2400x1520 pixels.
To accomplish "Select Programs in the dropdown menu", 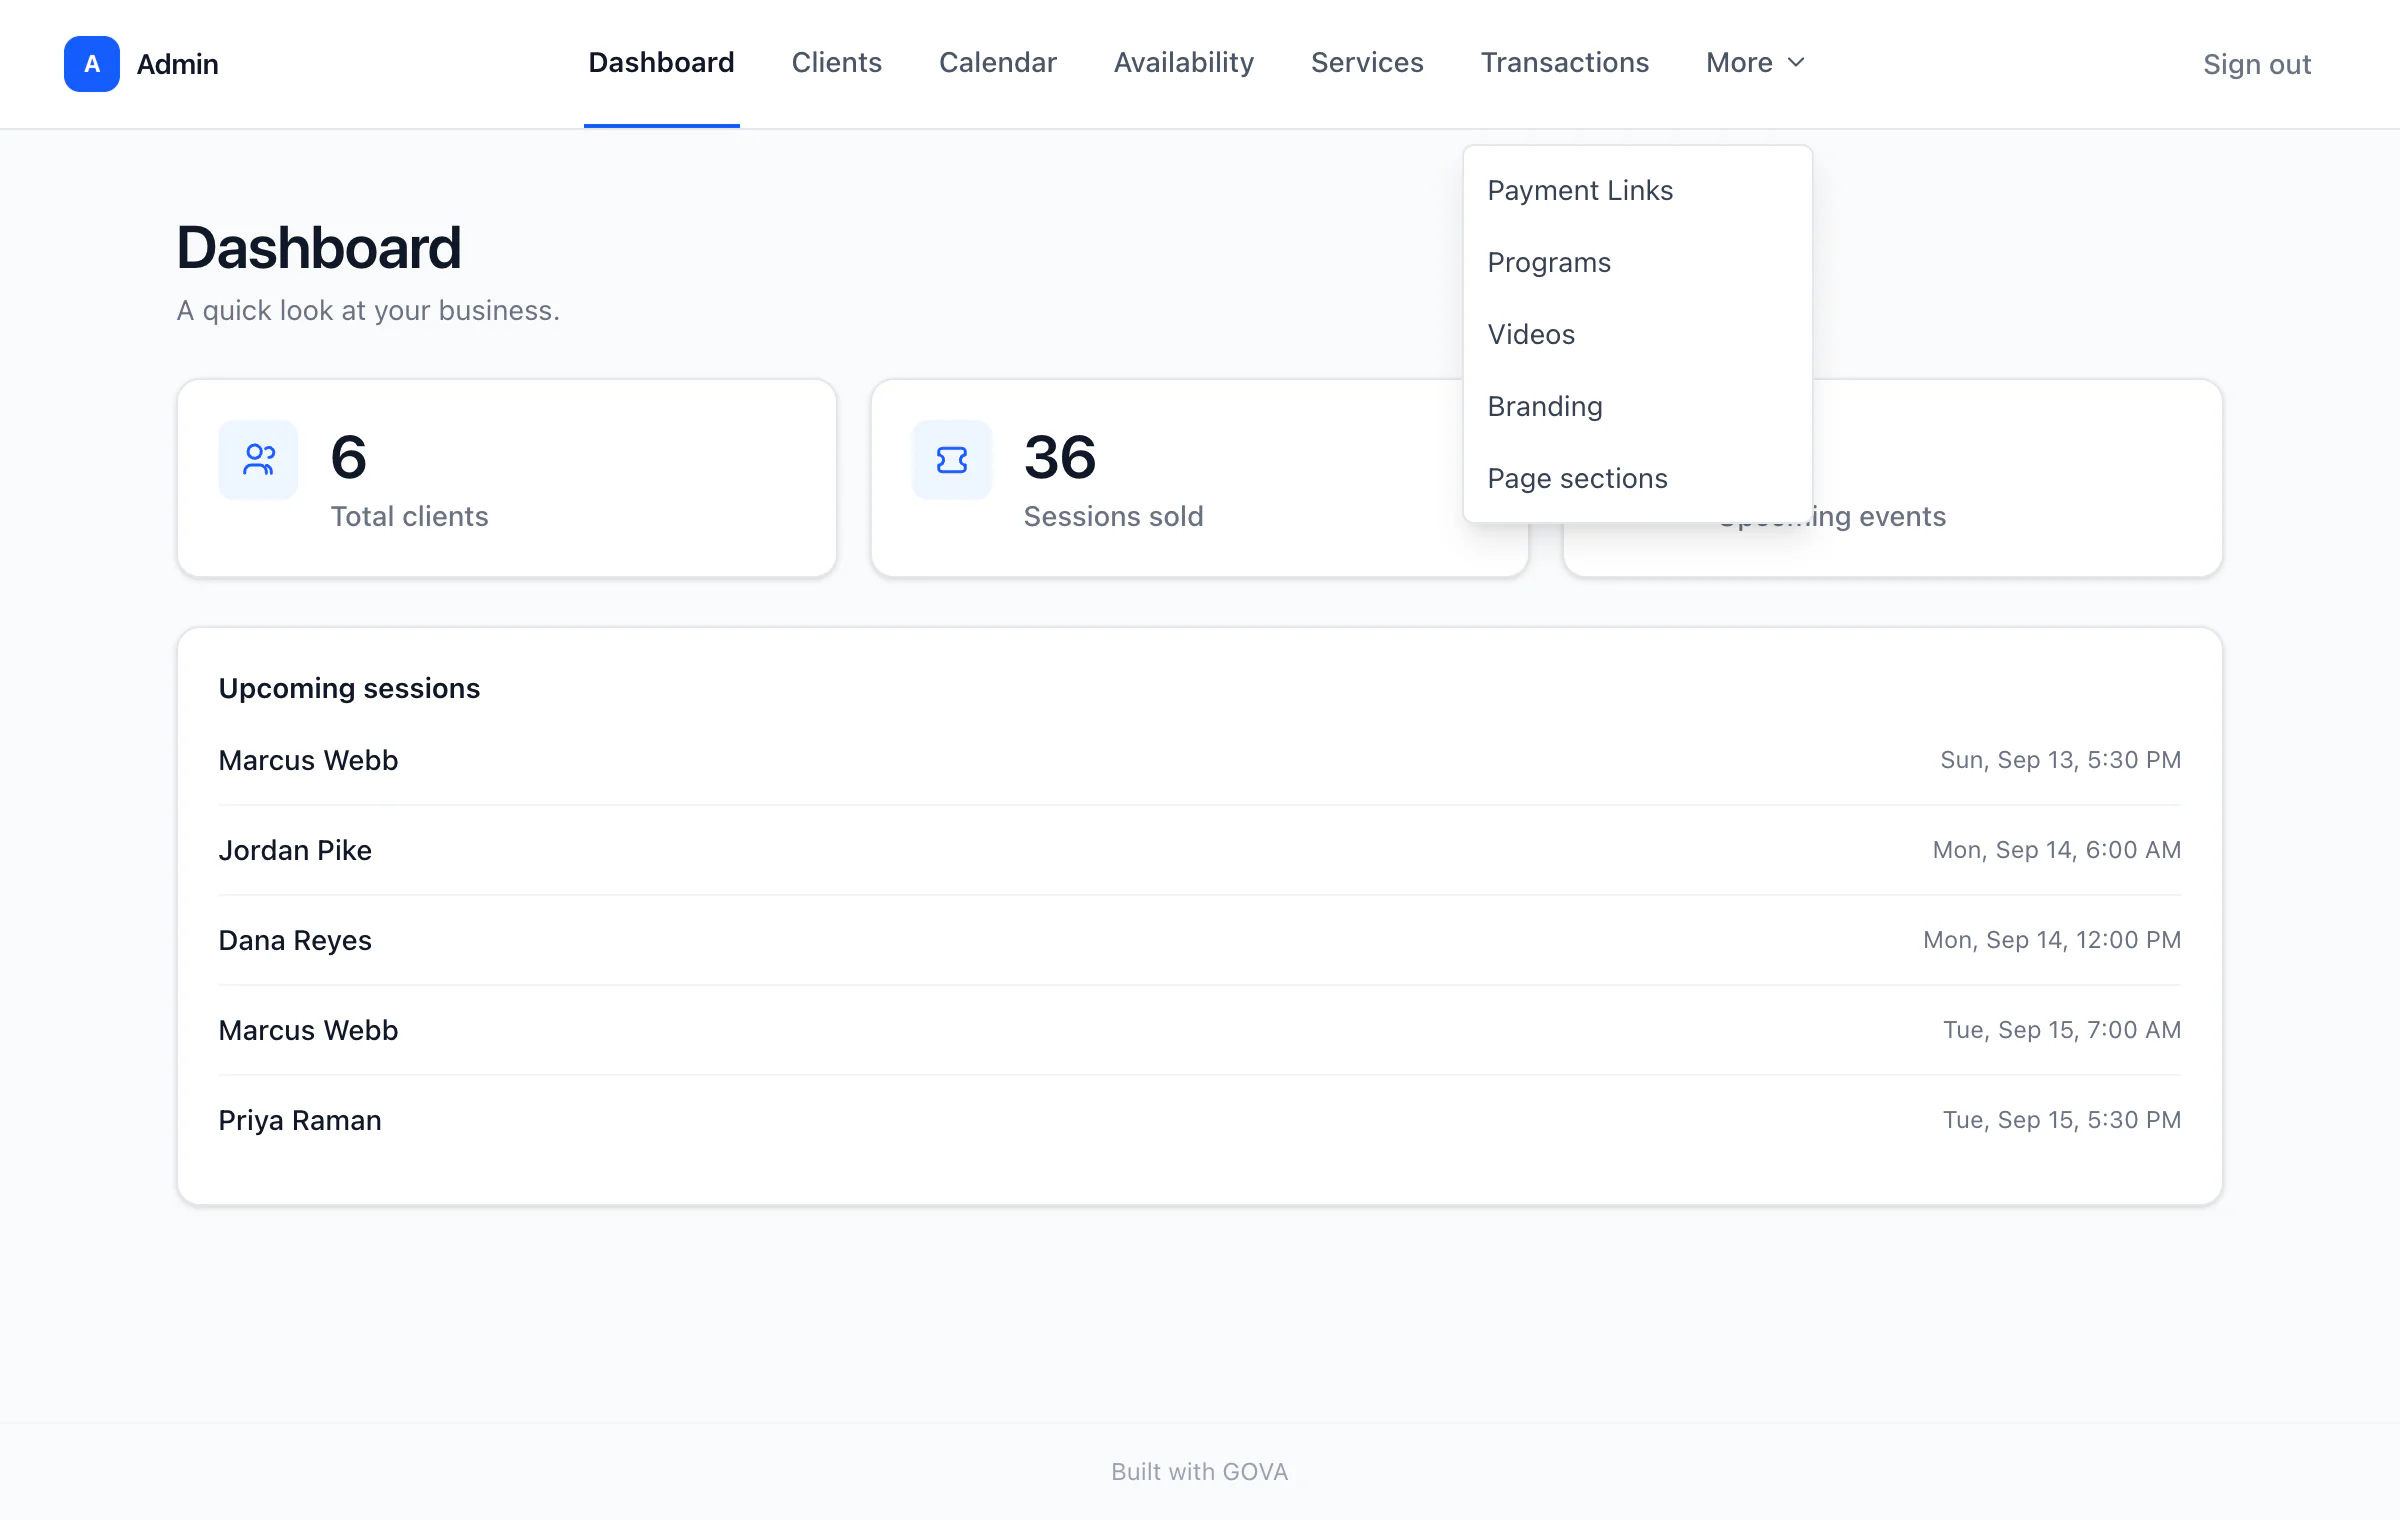I will (1638, 262).
